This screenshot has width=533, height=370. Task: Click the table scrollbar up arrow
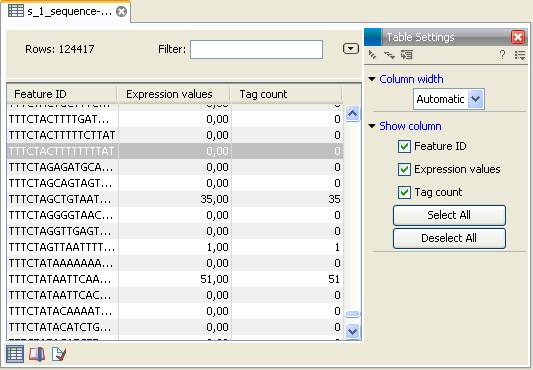(353, 114)
